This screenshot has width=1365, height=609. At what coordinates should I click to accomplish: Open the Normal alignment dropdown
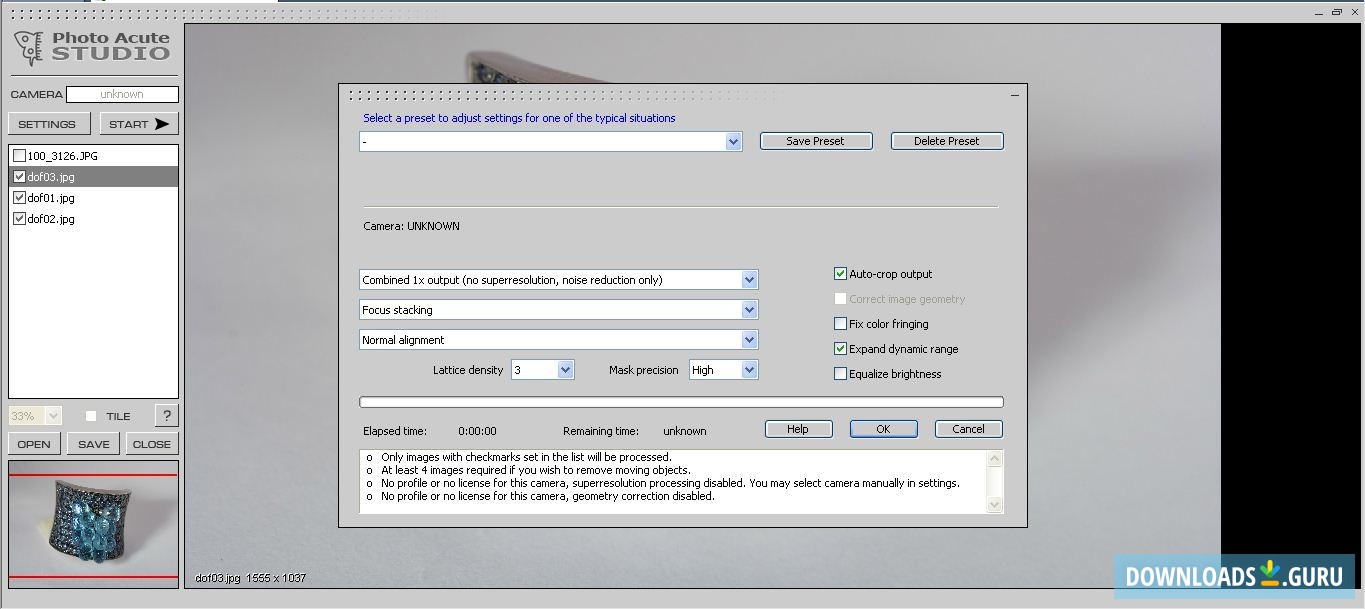pos(749,340)
